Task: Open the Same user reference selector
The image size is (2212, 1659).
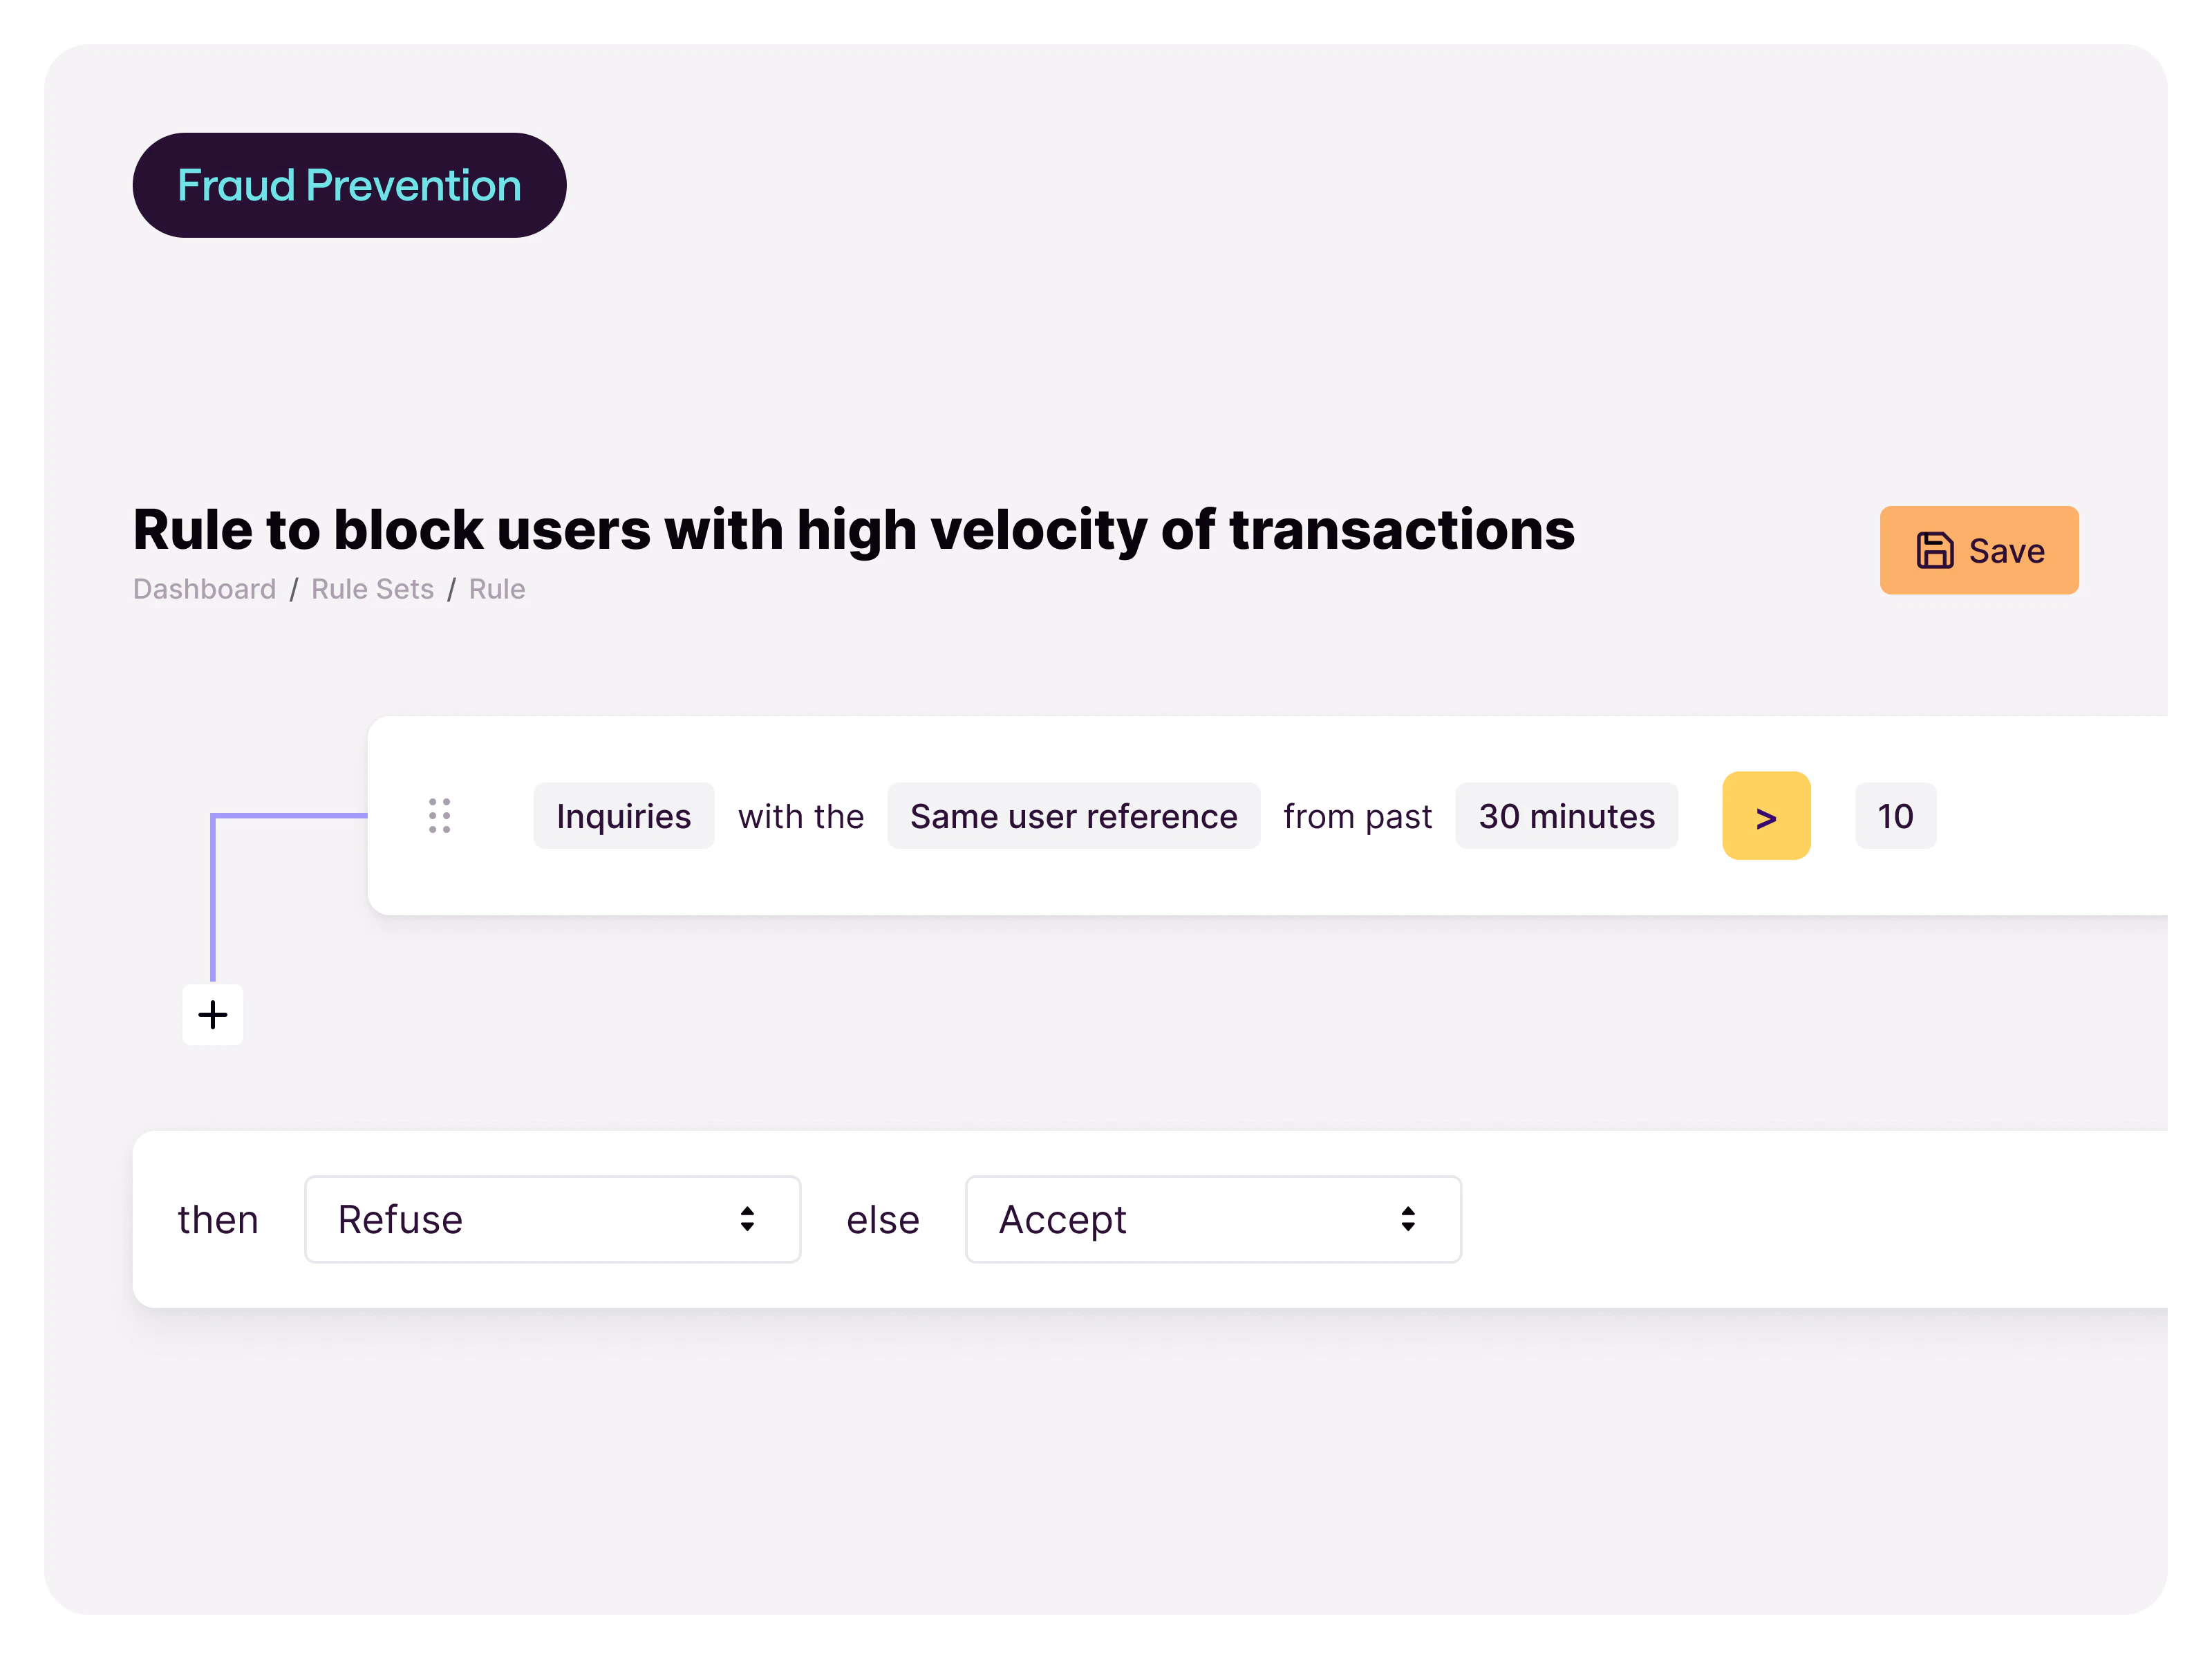Action: (1073, 816)
